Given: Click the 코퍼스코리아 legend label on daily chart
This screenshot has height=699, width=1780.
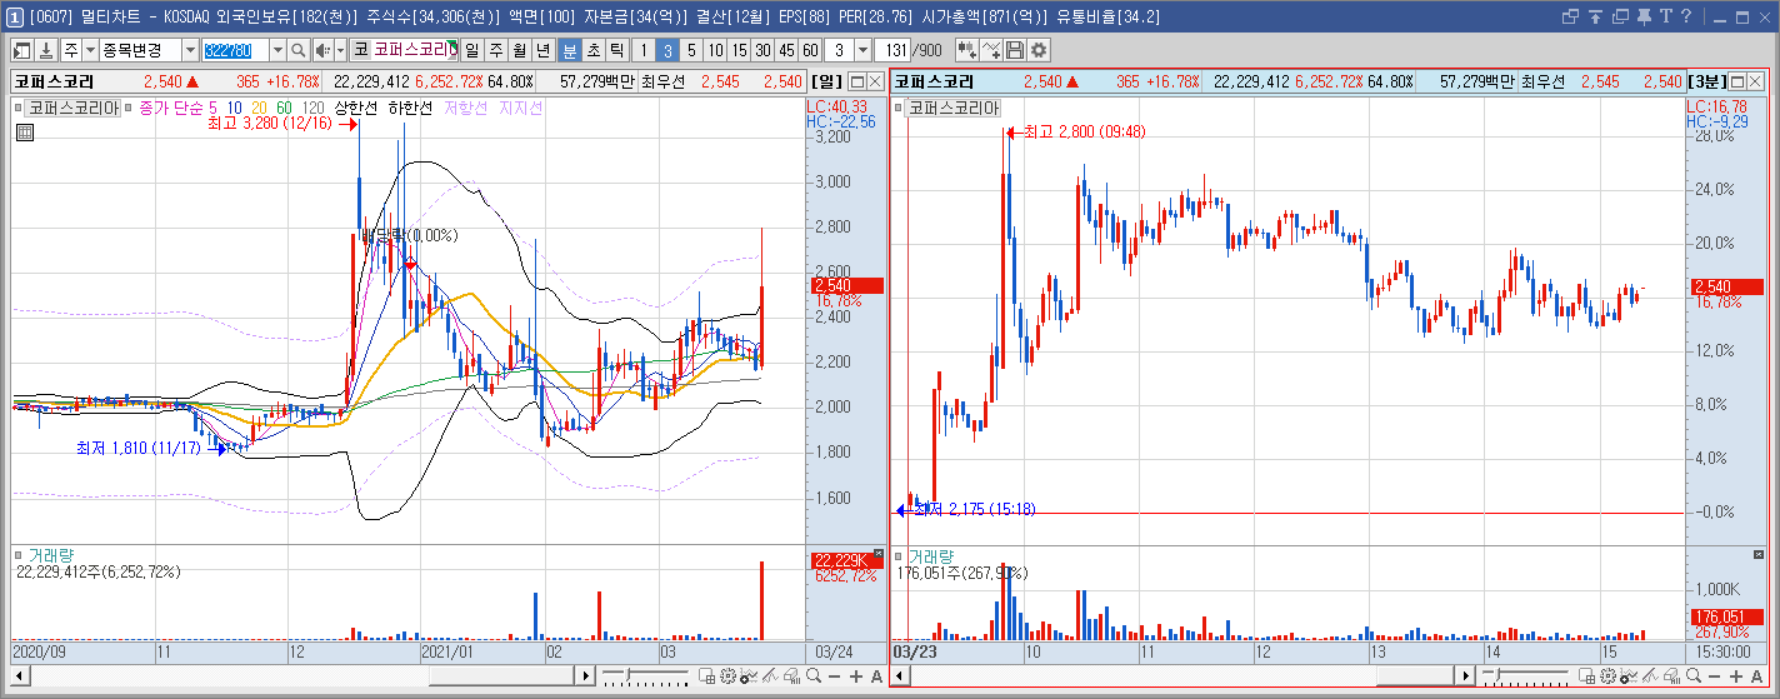Looking at the screenshot, I should 73,108.
